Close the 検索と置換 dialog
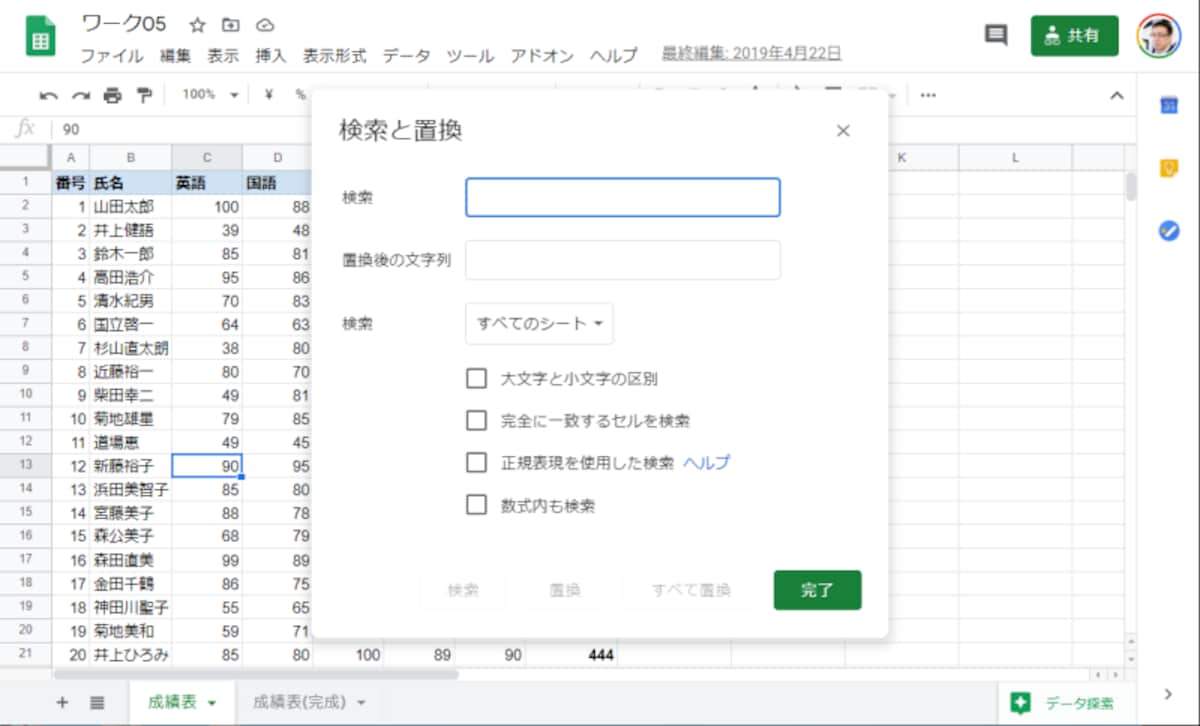The width and height of the screenshot is (1200, 726). [843, 131]
